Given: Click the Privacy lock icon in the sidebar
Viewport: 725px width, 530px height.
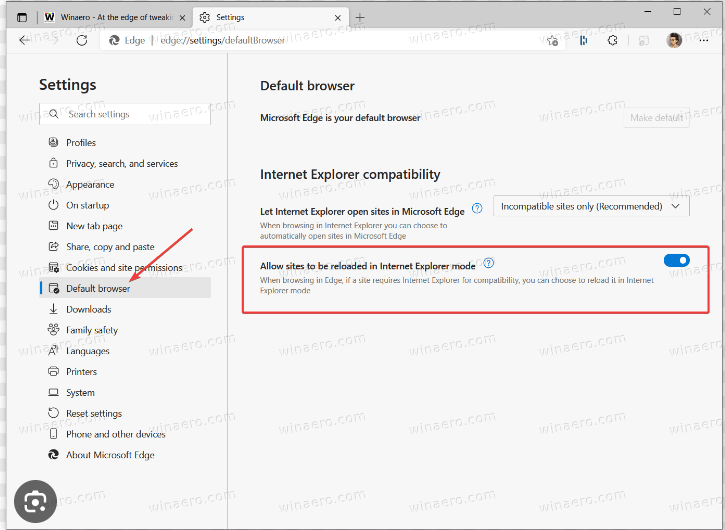Looking at the screenshot, I should [54, 163].
